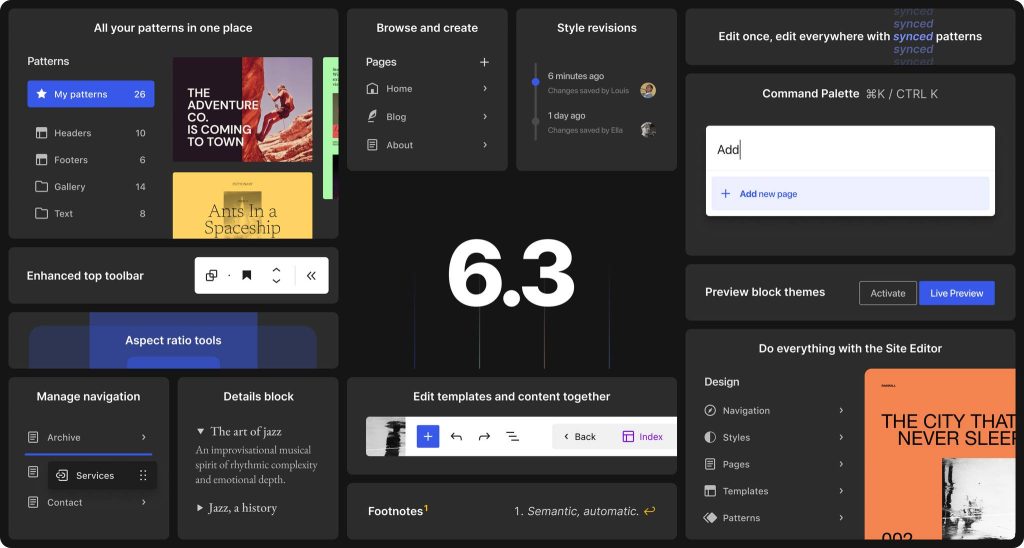1024x548 pixels.
Task: Click the bookmark icon in the enhanced top toolbar
Action: point(246,275)
